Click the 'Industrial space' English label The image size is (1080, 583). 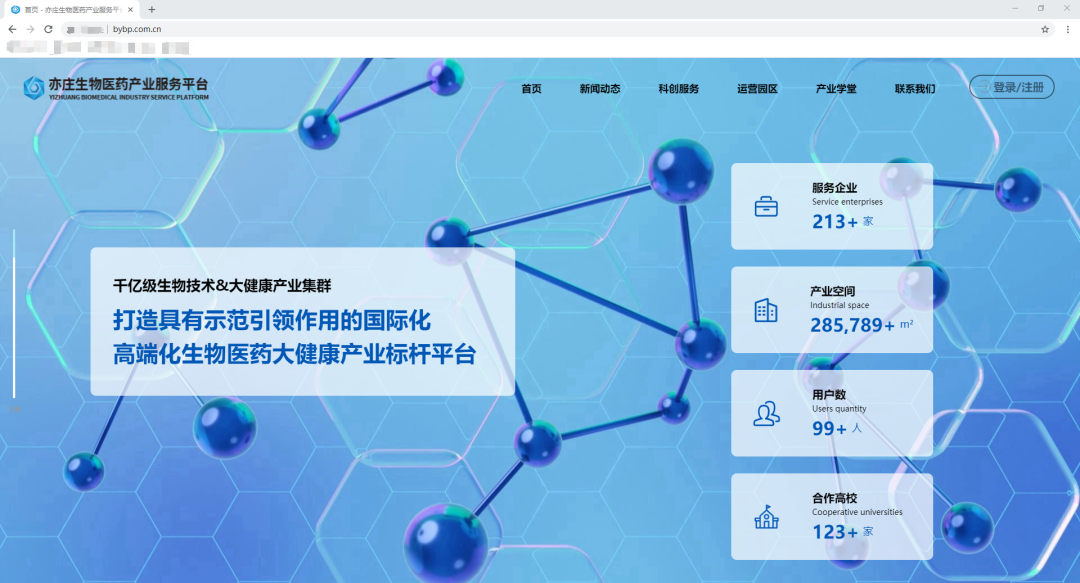pos(840,305)
